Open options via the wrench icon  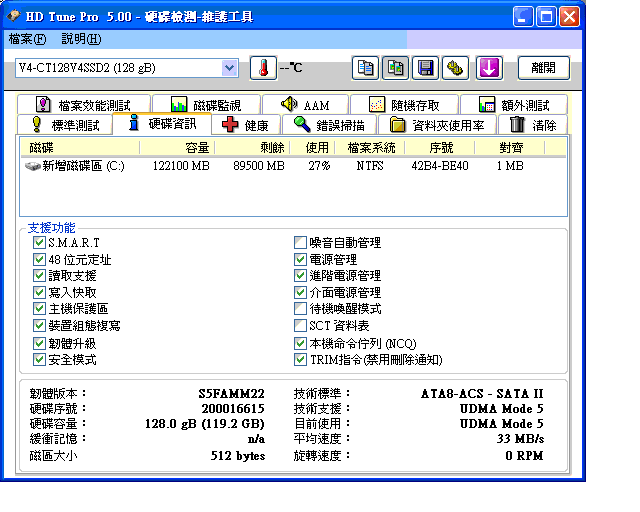coord(455,68)
